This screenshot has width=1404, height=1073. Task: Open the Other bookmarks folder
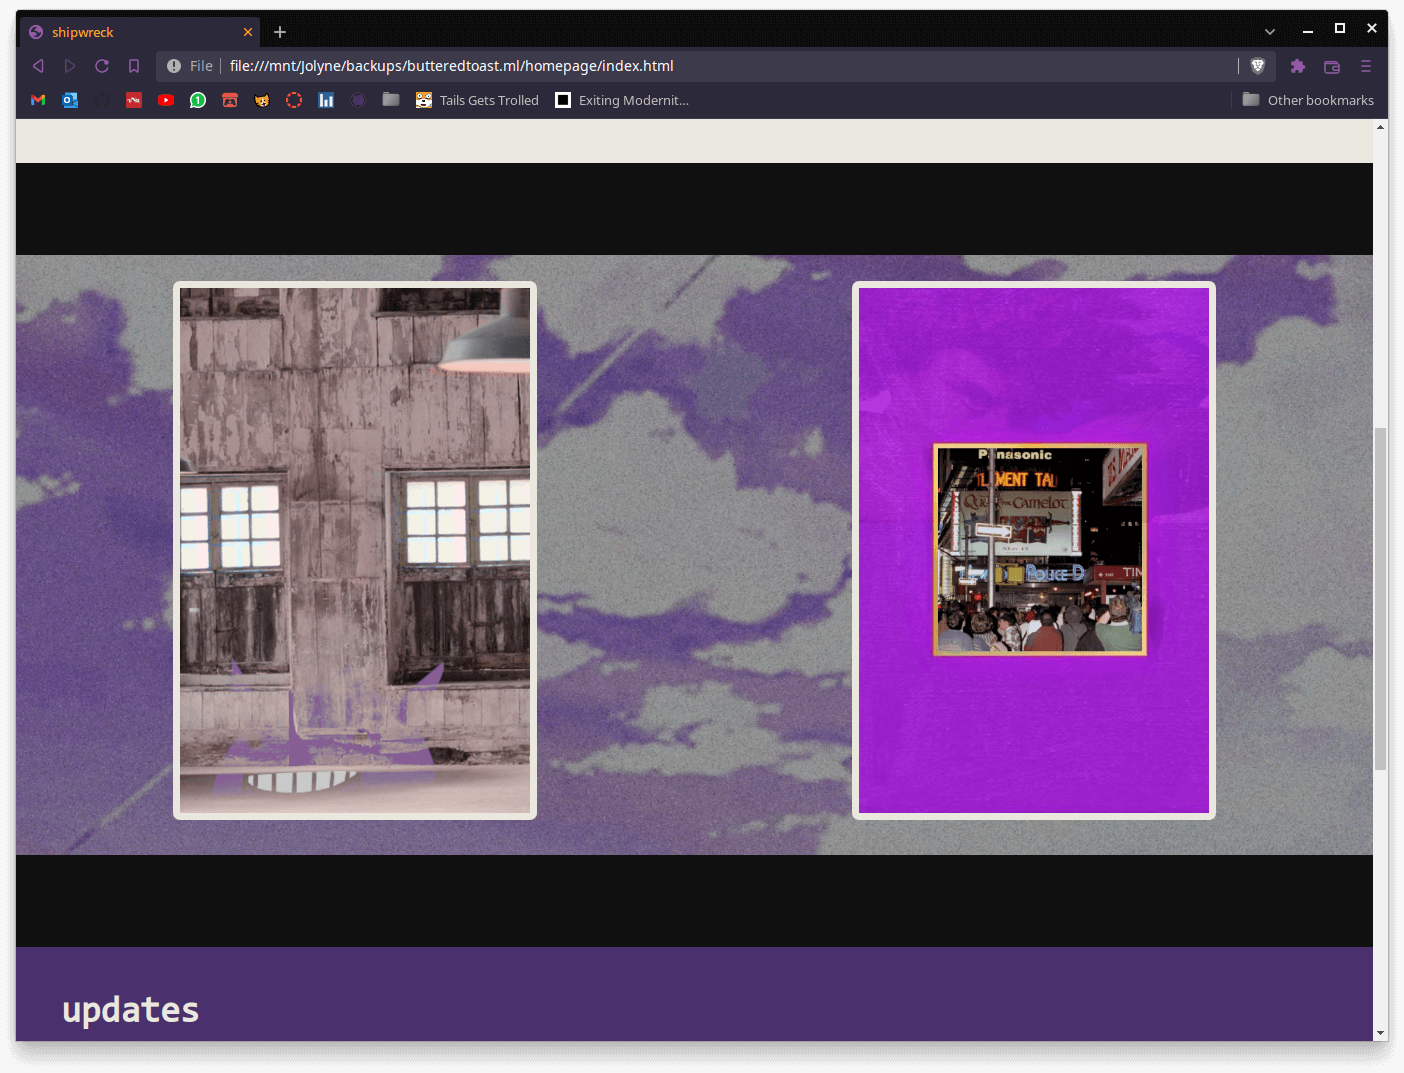tap(1308, 100)
